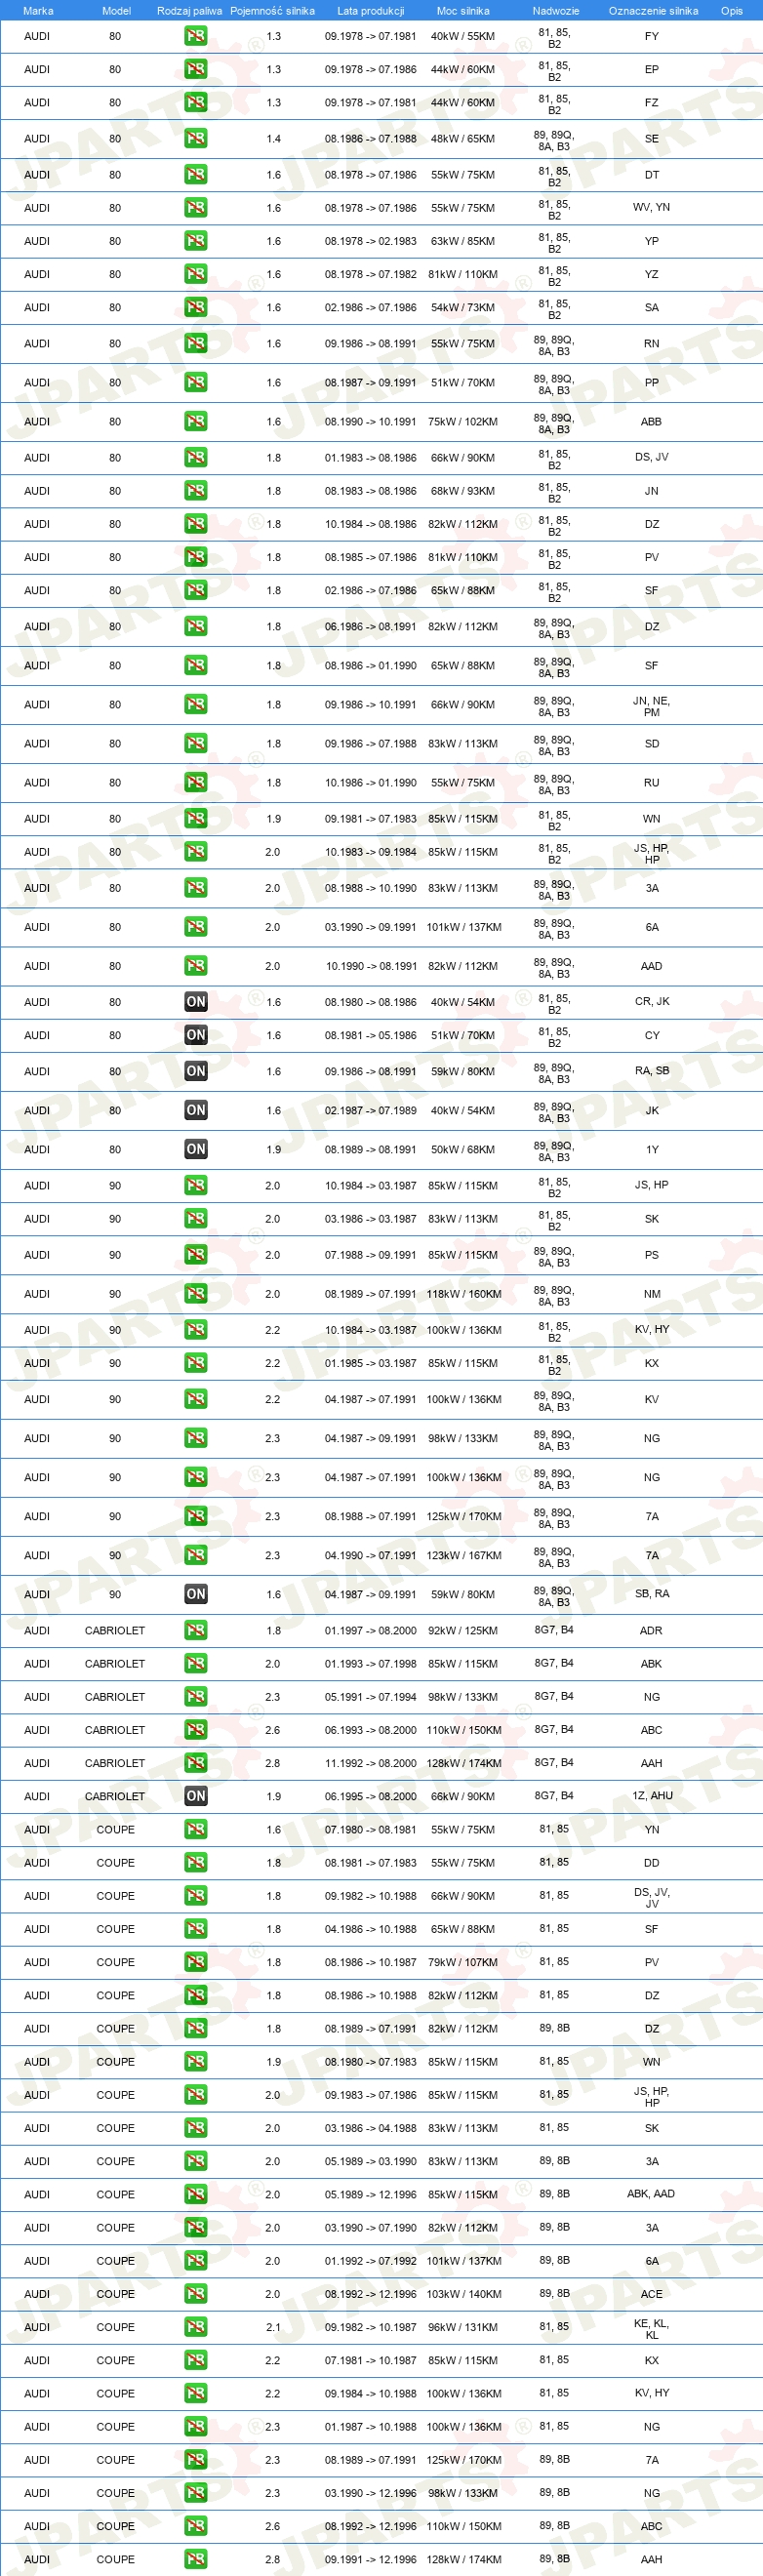This screenshot has width=763, height=2576.
Task: Select the diesel ON icon in the Cabriolet 1Z, AHU row
Action: tap(196, 1796)
